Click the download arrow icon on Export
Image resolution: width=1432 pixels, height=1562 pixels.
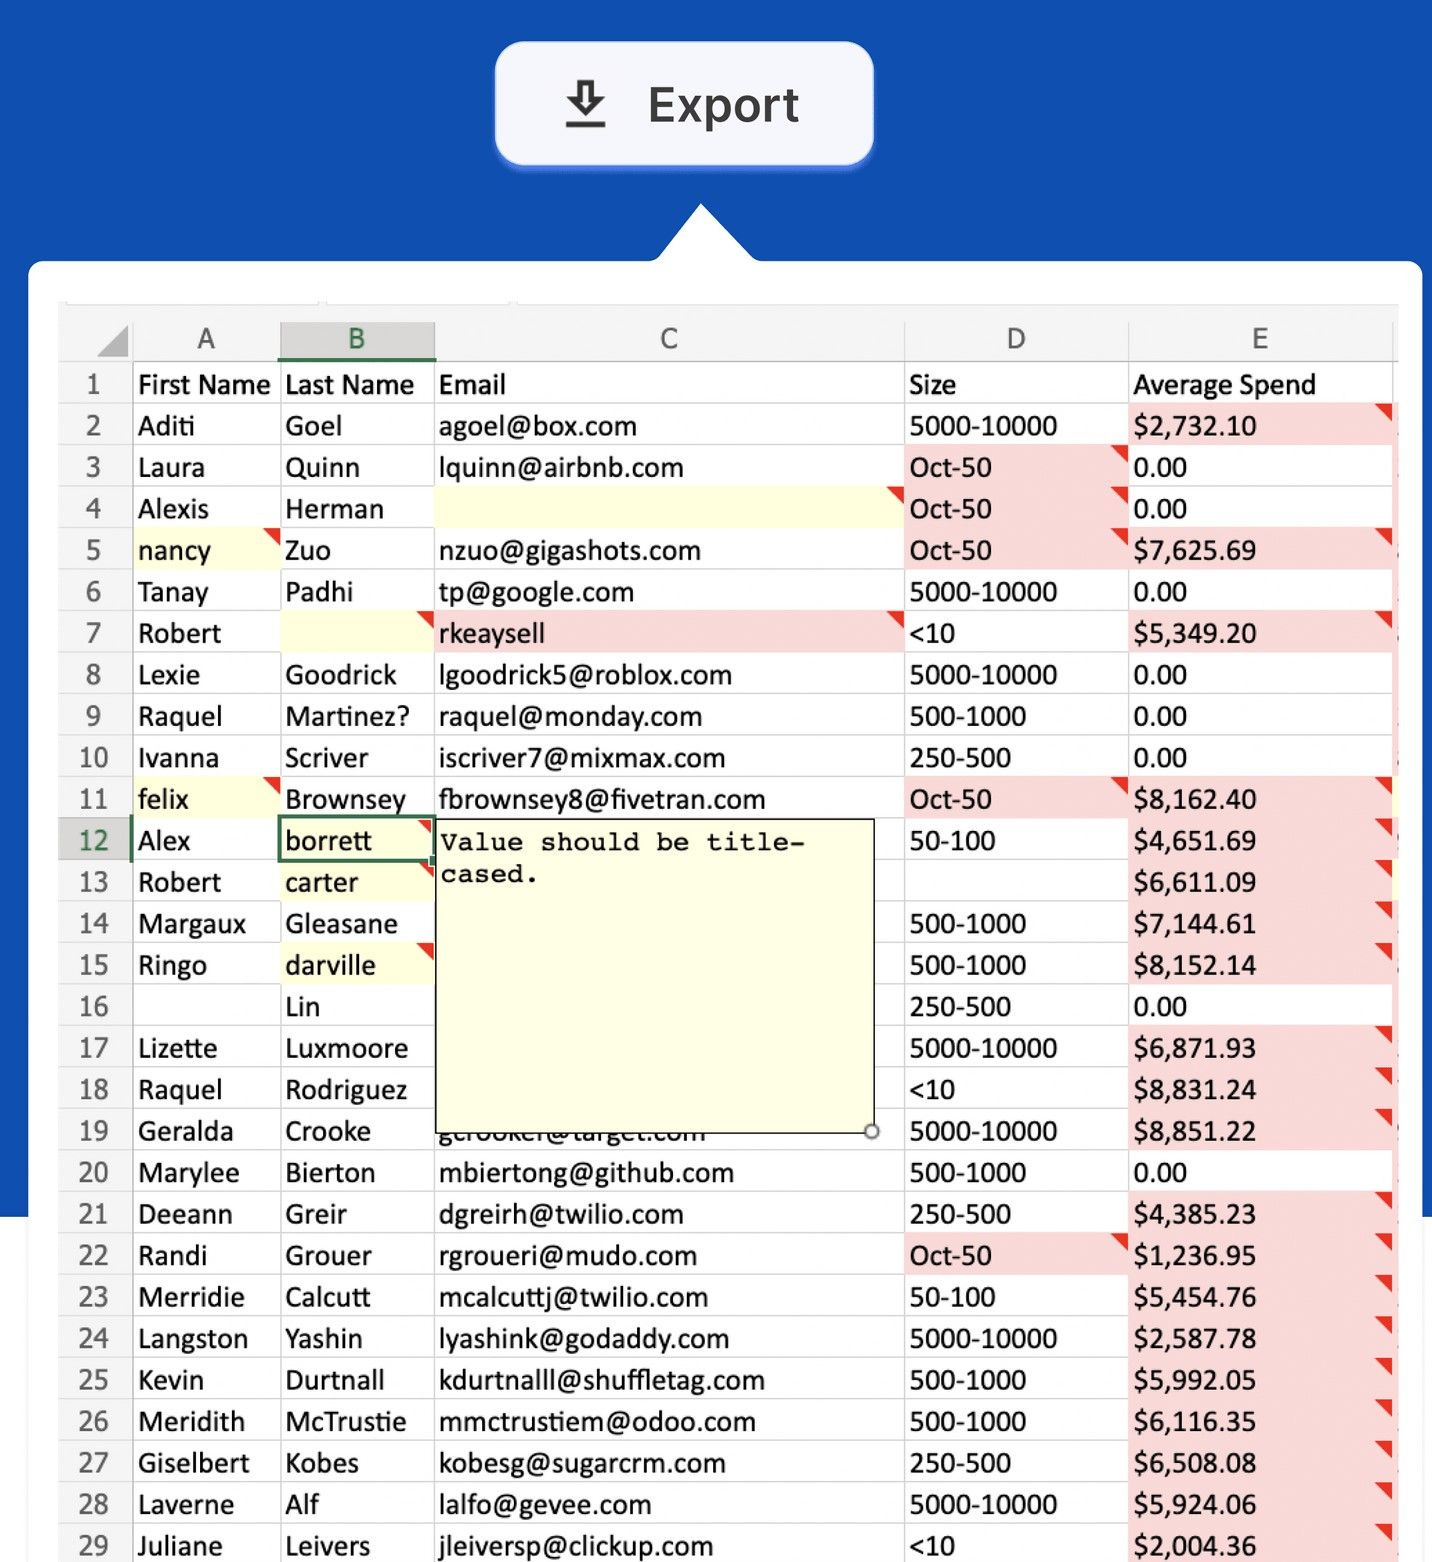pyautogui.click(x=585, y=104)
